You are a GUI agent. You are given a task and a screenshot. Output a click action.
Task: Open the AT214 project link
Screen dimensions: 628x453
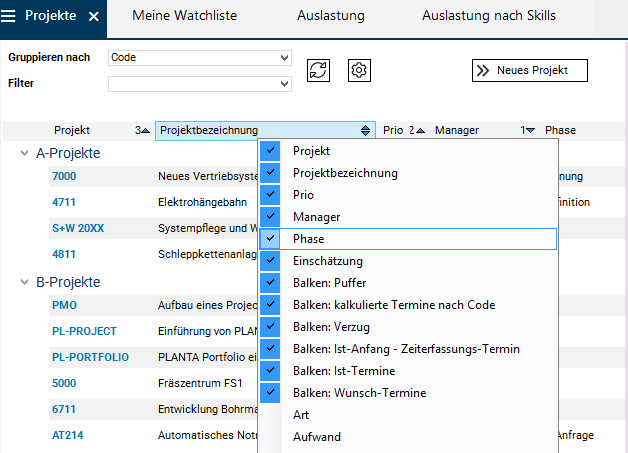pyautogui.click(x=68, y=435)
